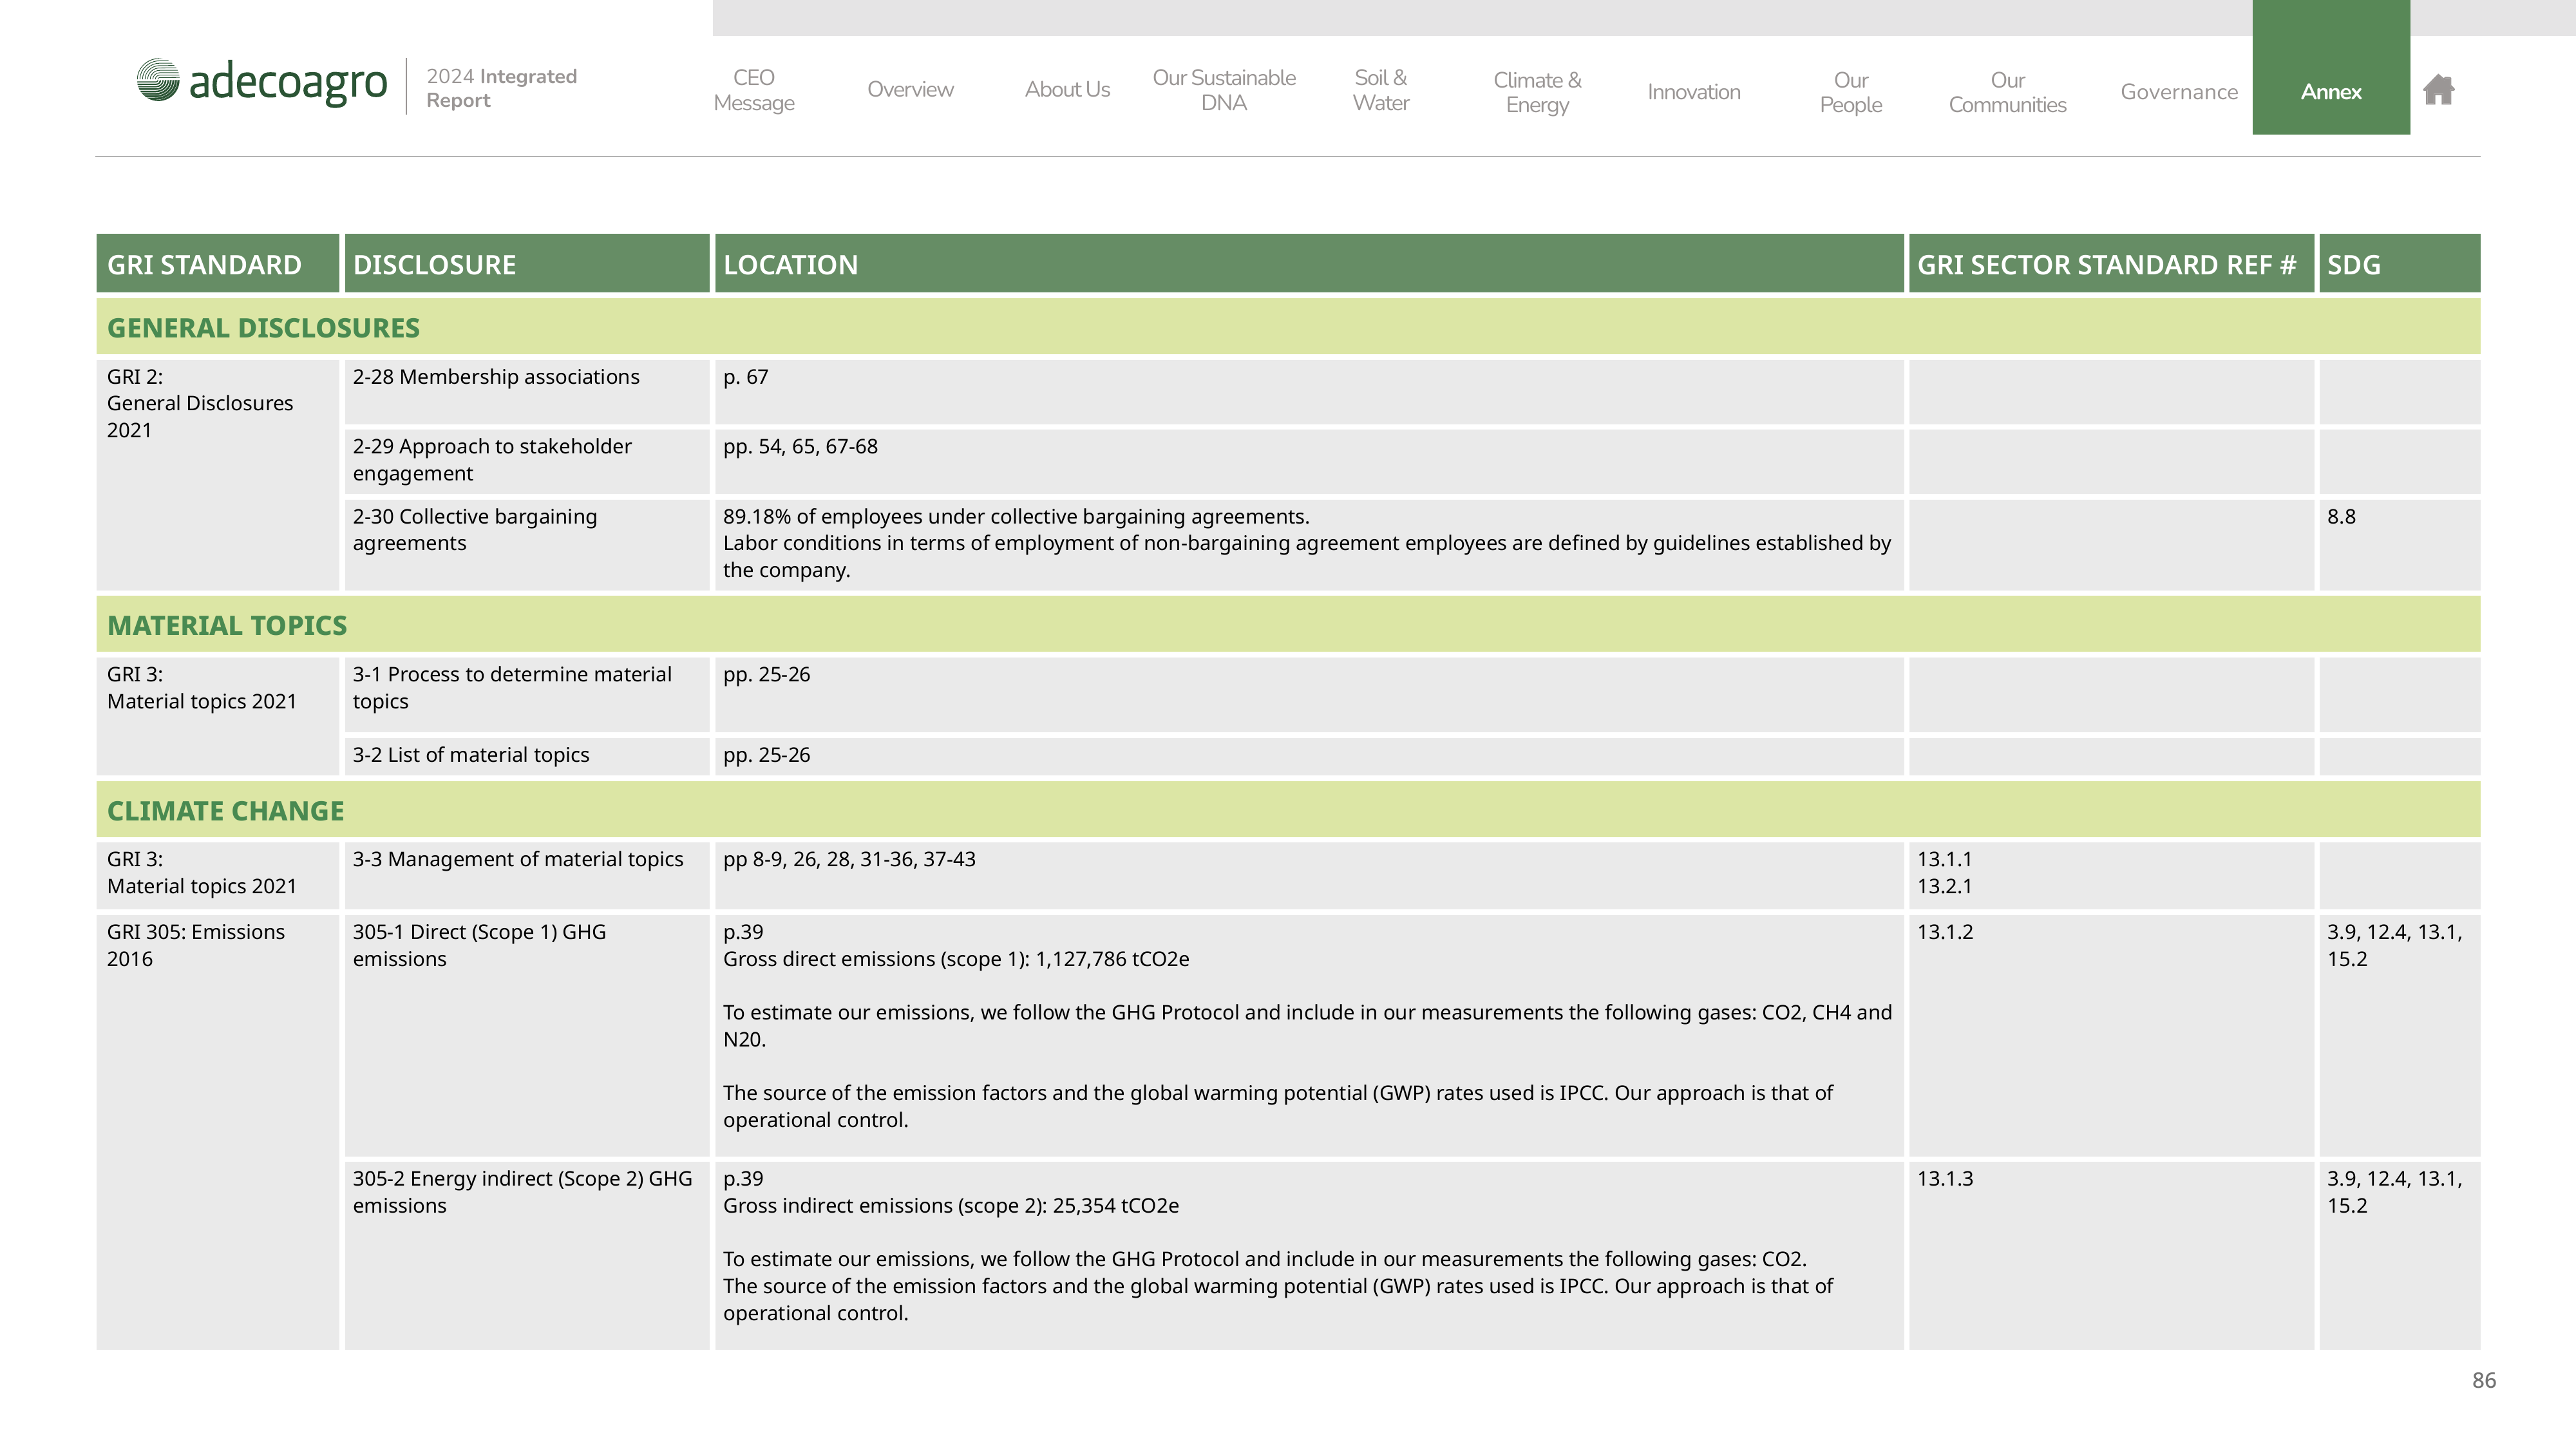The image size is (2576, 1449).
Task: Select the Governance tab
Action: coord(2179,92)
